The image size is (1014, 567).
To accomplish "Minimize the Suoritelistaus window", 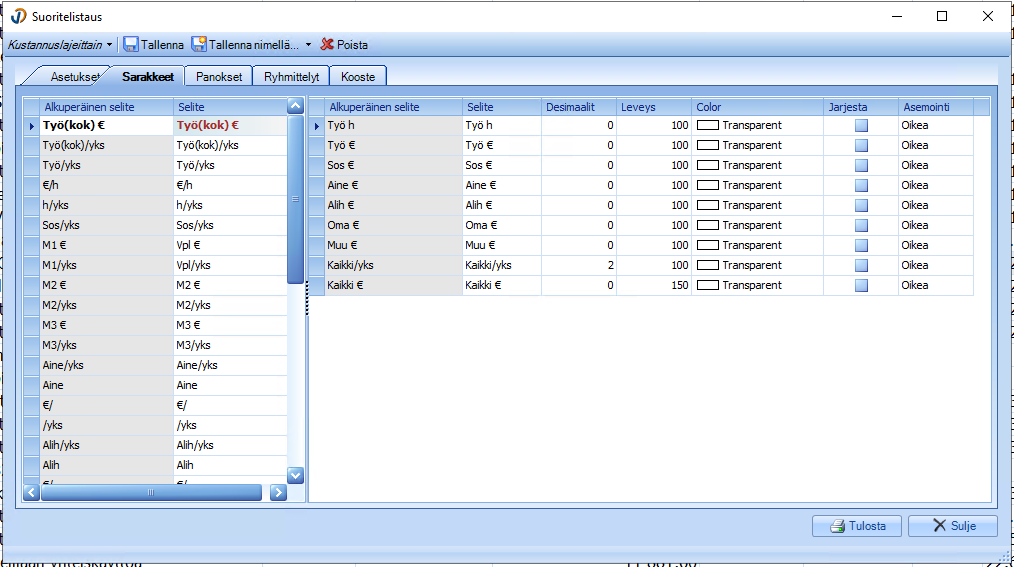I will coord(897,16).
